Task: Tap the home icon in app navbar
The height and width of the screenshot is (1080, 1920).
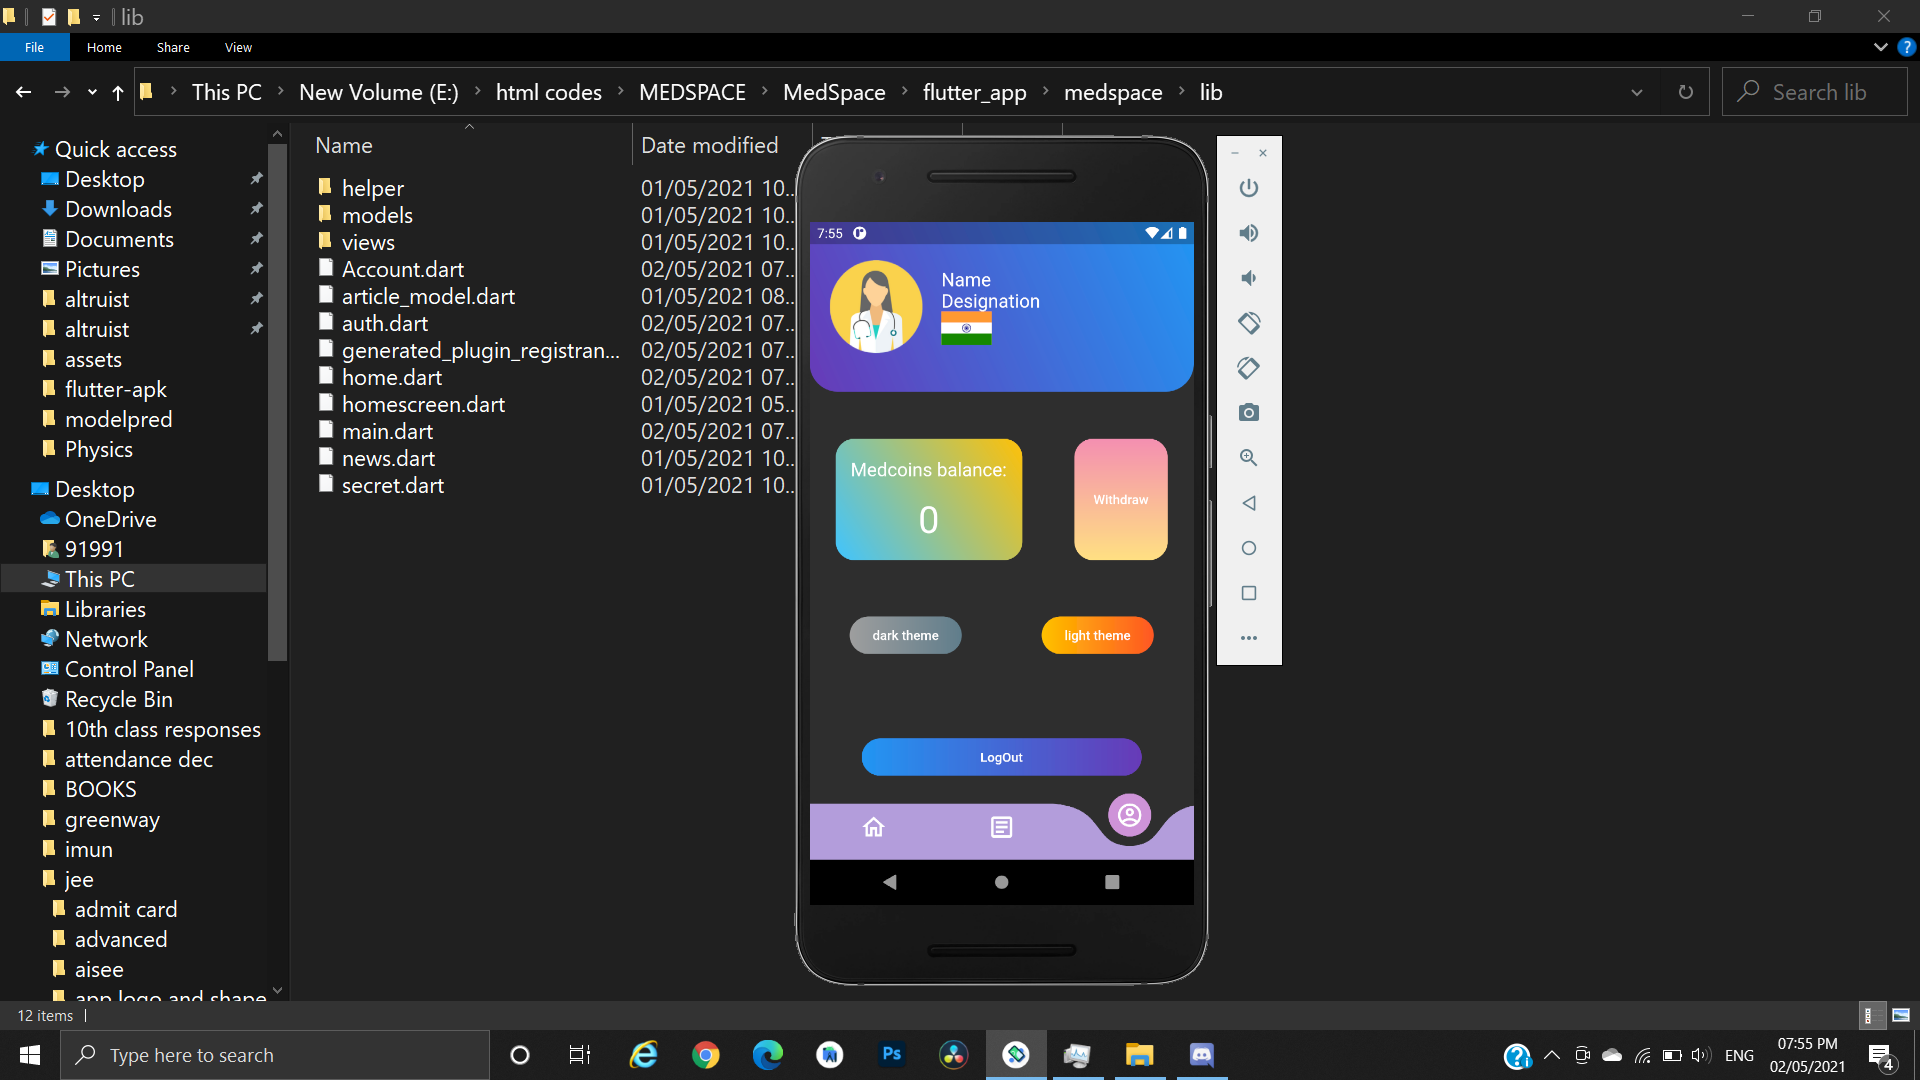Action: pos(873,827)
